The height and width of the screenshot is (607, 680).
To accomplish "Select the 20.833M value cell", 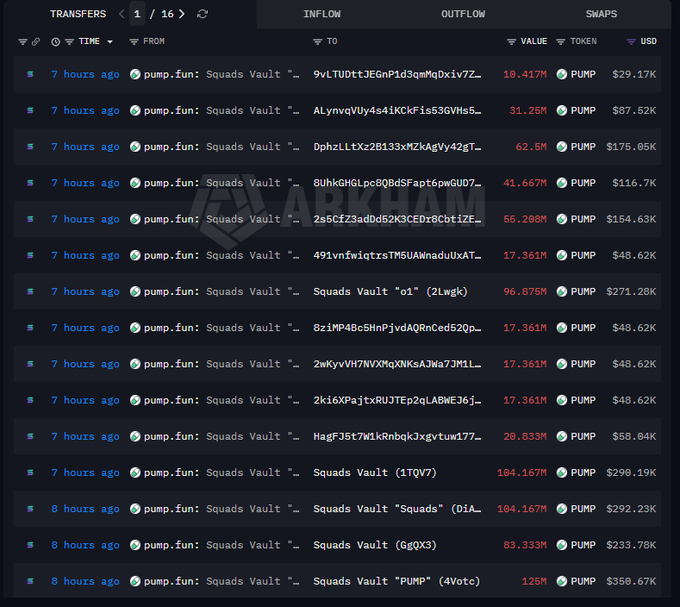I will click(525, 436).
